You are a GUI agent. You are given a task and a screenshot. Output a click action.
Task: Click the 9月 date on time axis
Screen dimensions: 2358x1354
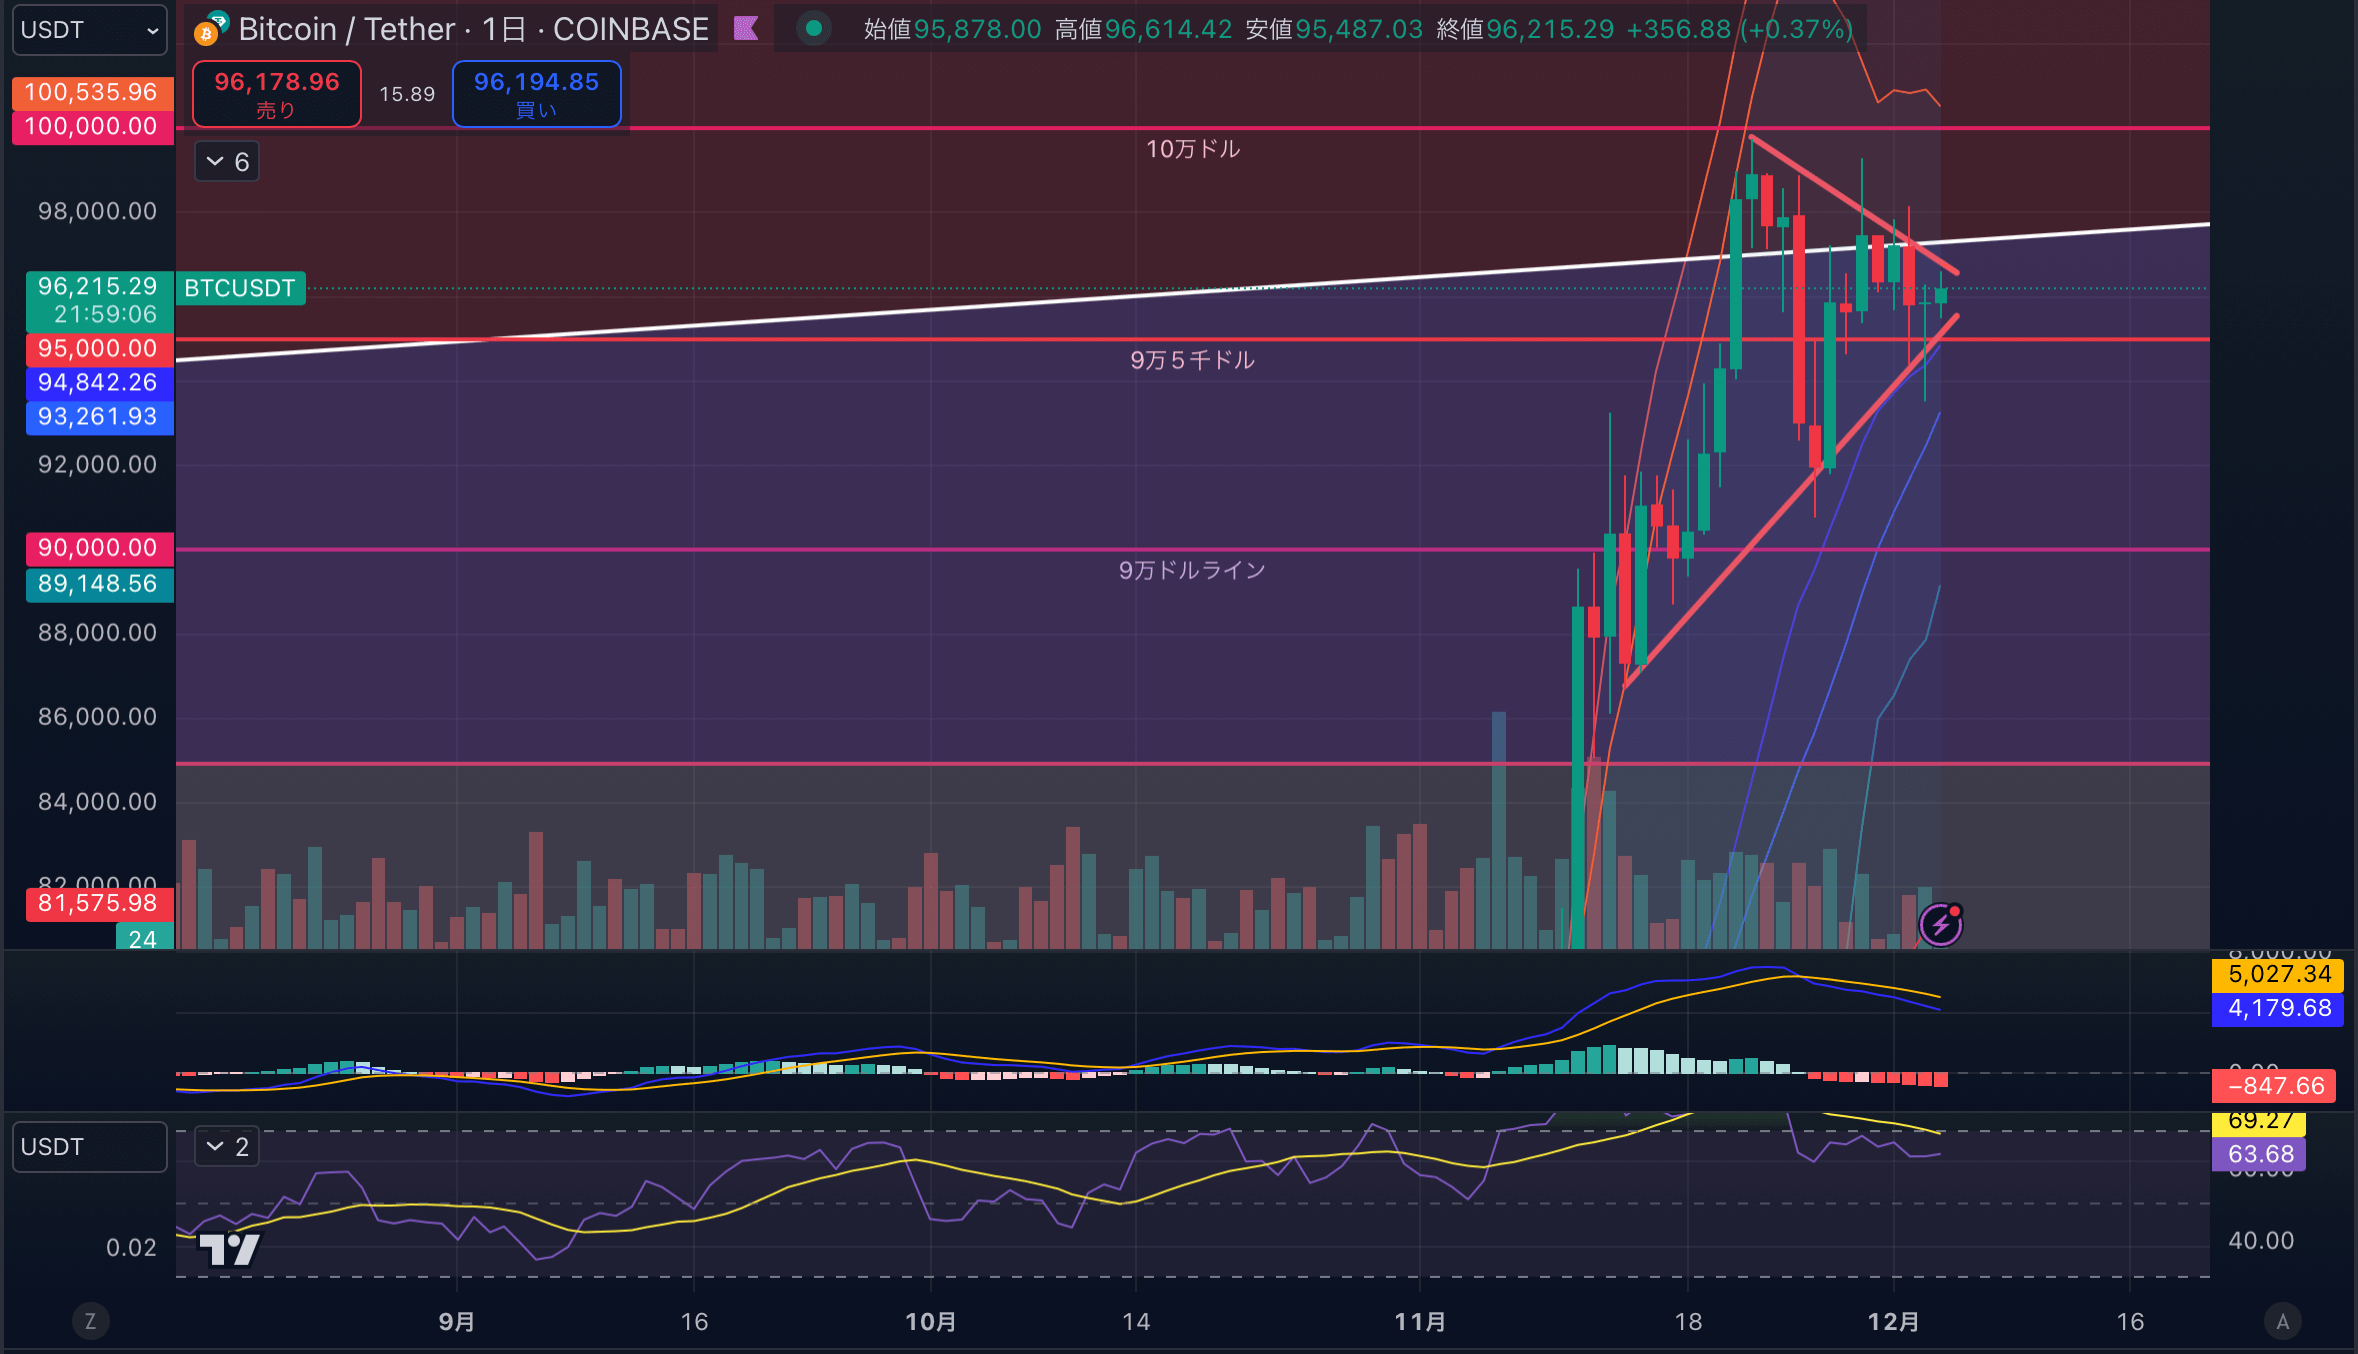tap(456, 1322)
